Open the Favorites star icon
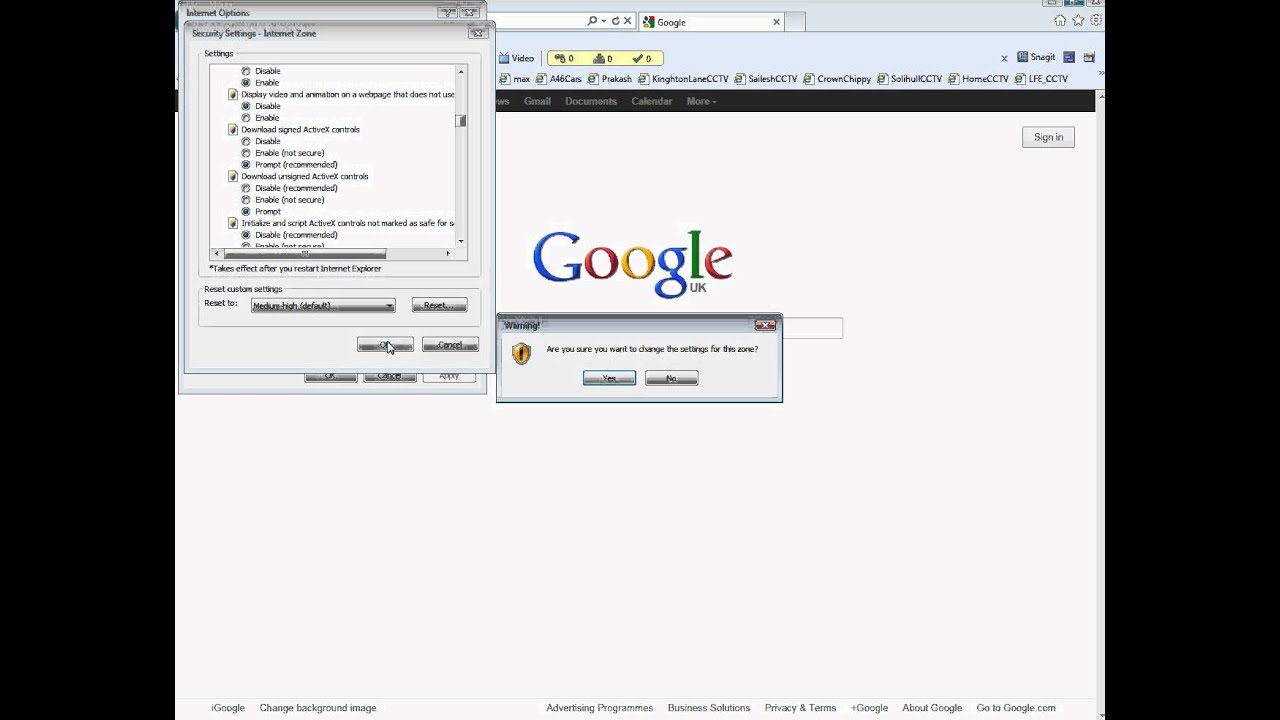1280x720 pixels. click(1078, 20)
